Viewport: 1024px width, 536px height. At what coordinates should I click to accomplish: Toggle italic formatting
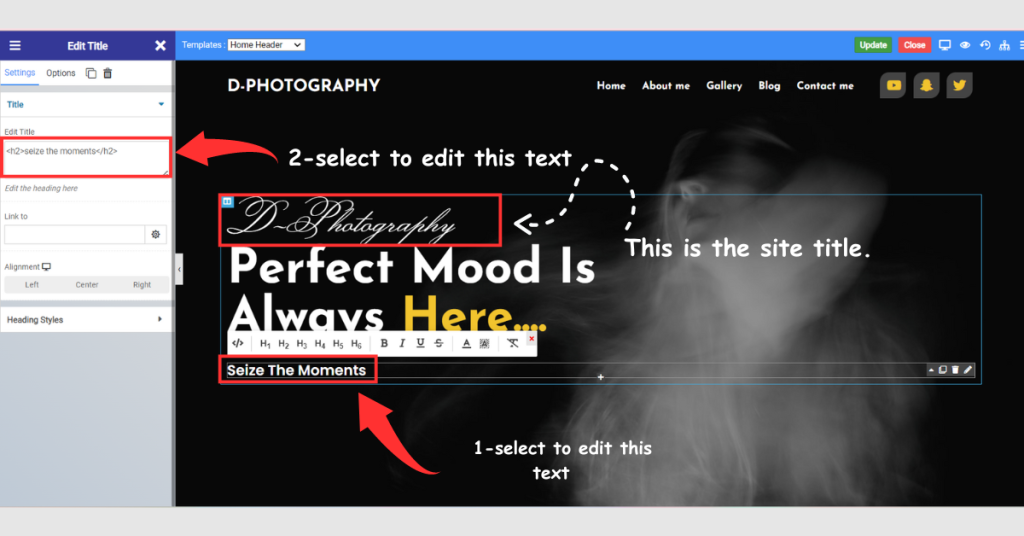402,343
